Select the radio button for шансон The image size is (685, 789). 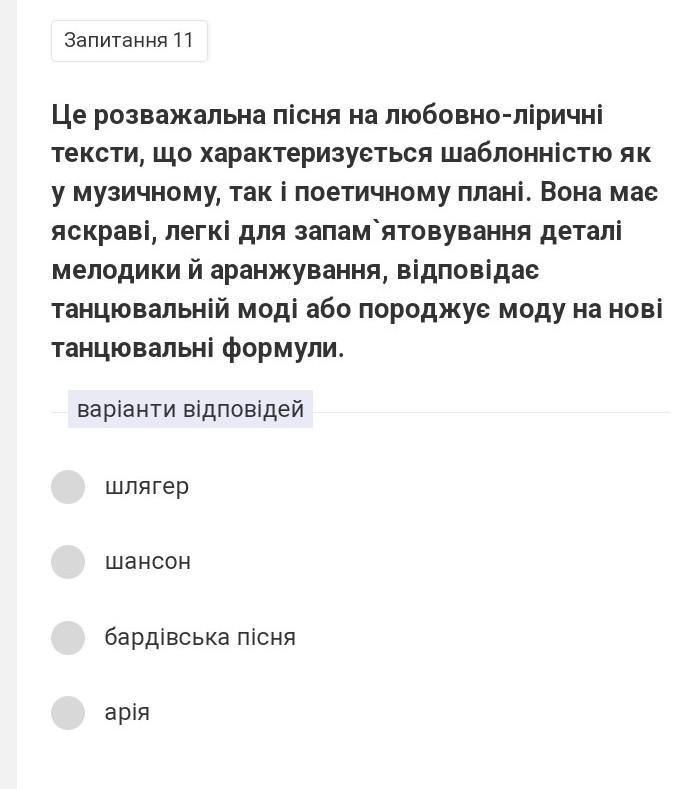68,562
